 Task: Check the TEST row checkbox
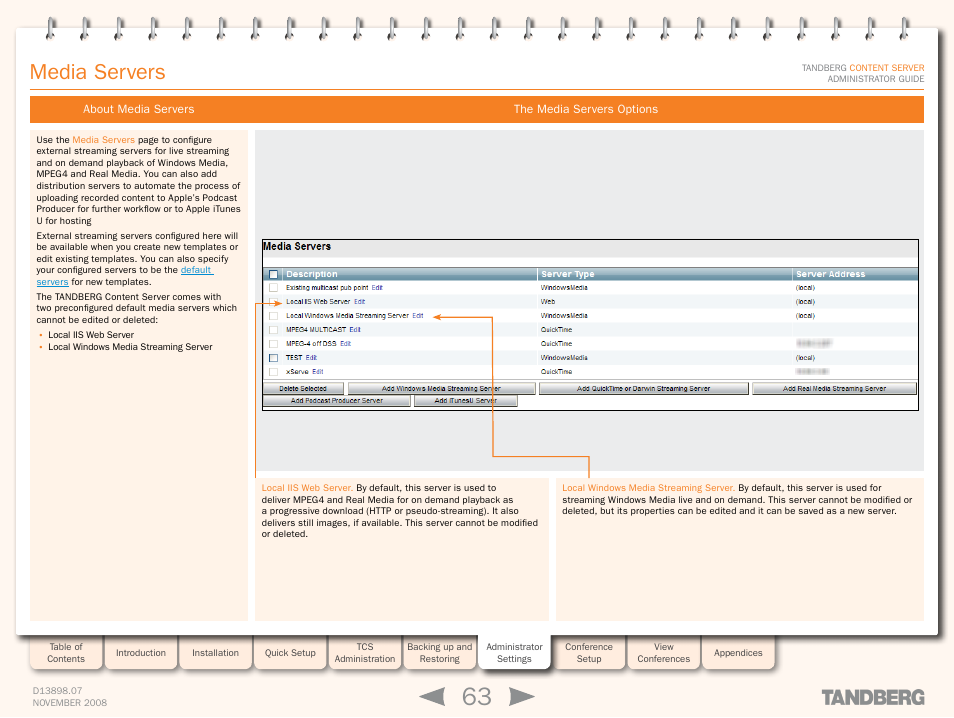[x=274, y=358]
